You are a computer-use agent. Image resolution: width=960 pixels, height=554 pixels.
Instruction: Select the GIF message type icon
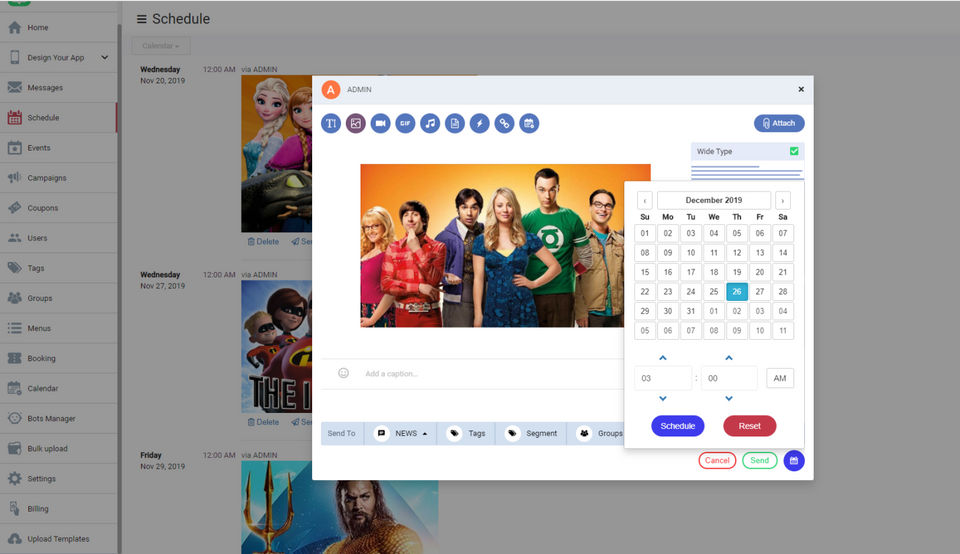(405, 123)
